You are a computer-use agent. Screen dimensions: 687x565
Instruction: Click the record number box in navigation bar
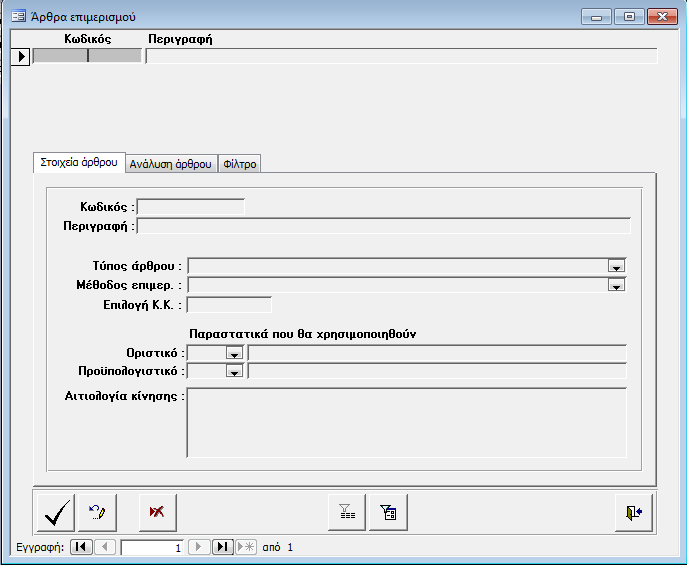pos(152,547)
